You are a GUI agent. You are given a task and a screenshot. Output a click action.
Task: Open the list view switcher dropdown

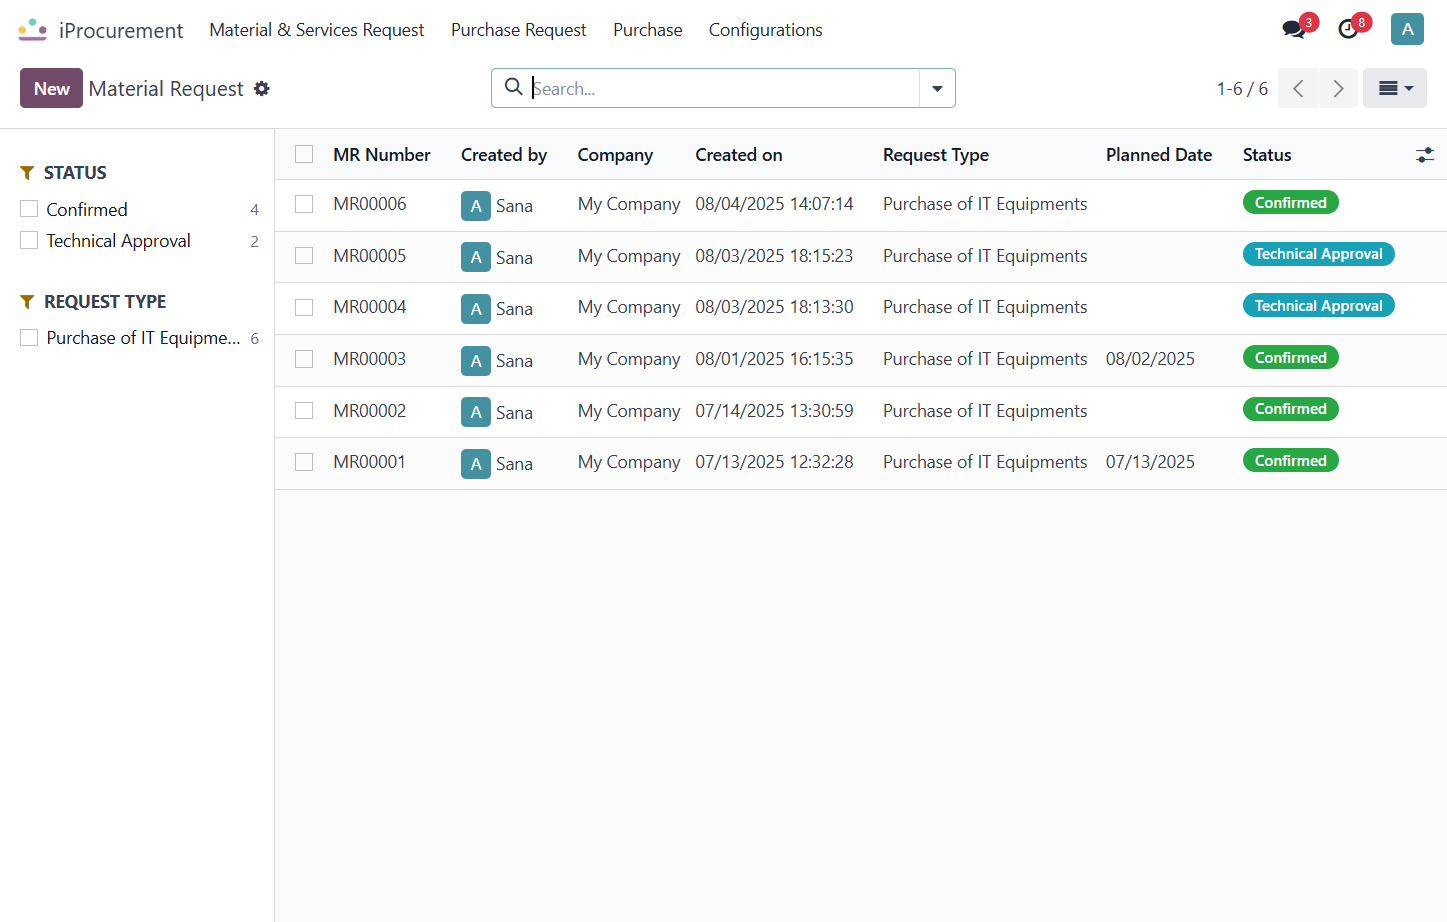pyautogui.click(x=1395, y=88)
